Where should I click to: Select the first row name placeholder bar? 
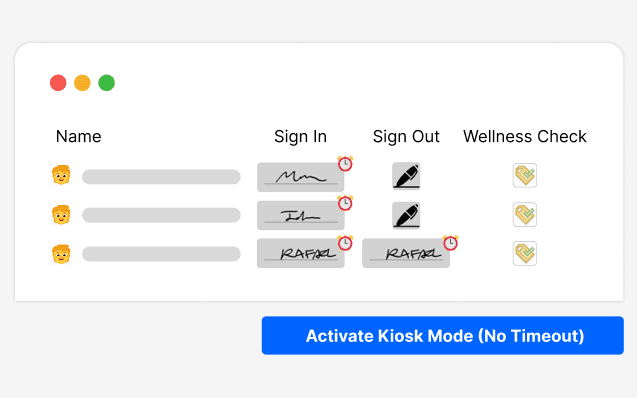(x=161, y=177)
